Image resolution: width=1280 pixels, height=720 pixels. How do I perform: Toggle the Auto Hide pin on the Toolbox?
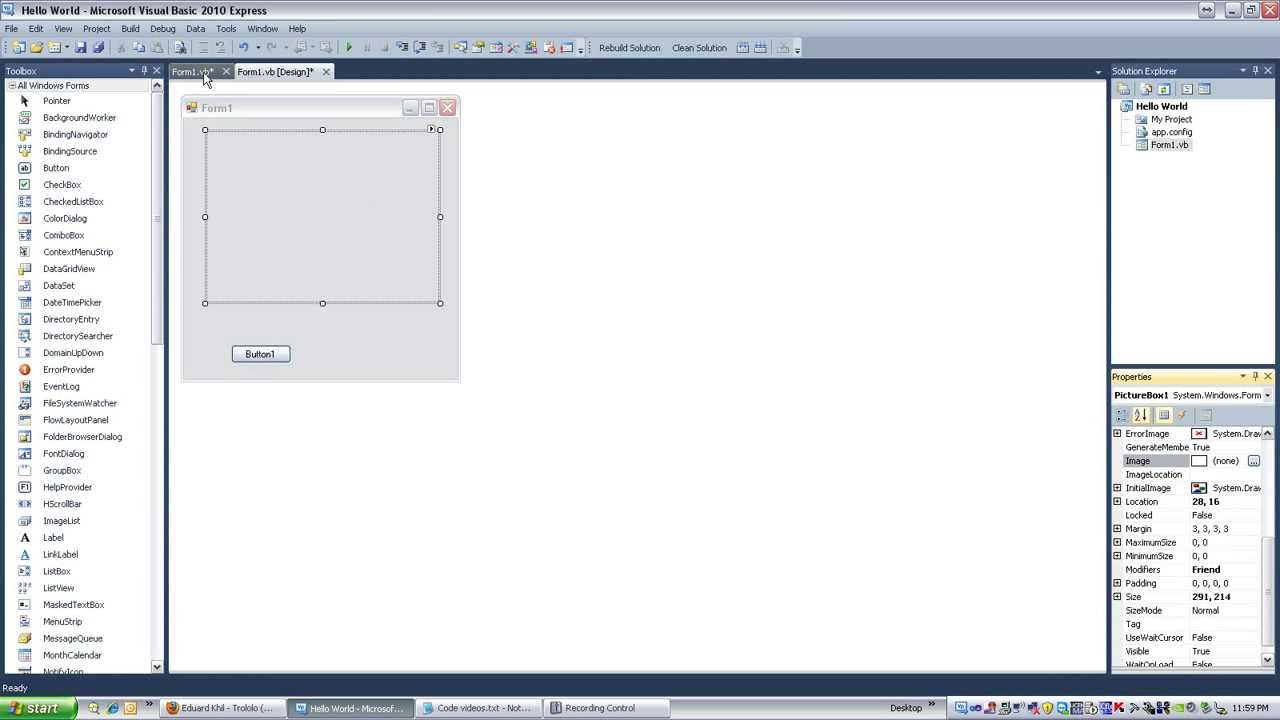tap(143, 70)
